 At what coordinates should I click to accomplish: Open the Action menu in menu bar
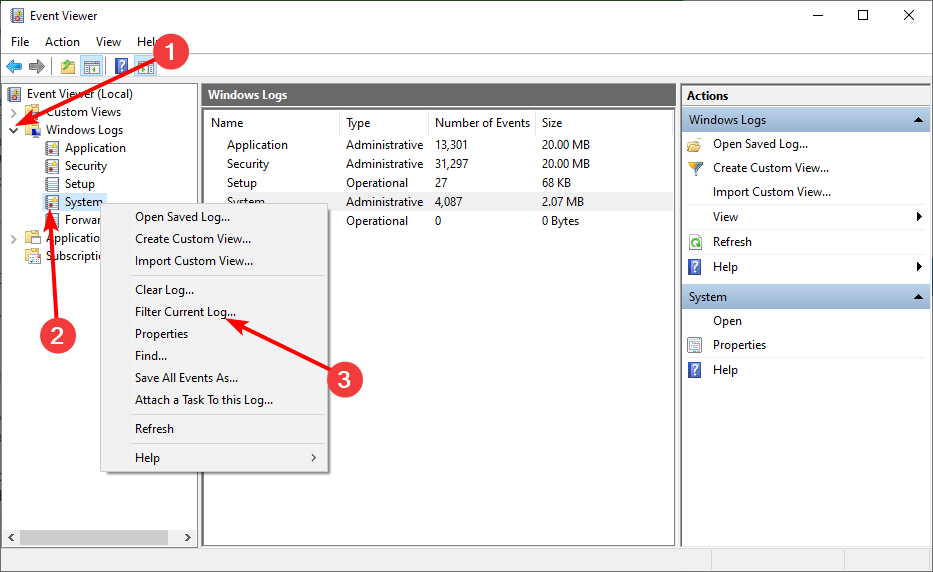(x=62, y=41)
